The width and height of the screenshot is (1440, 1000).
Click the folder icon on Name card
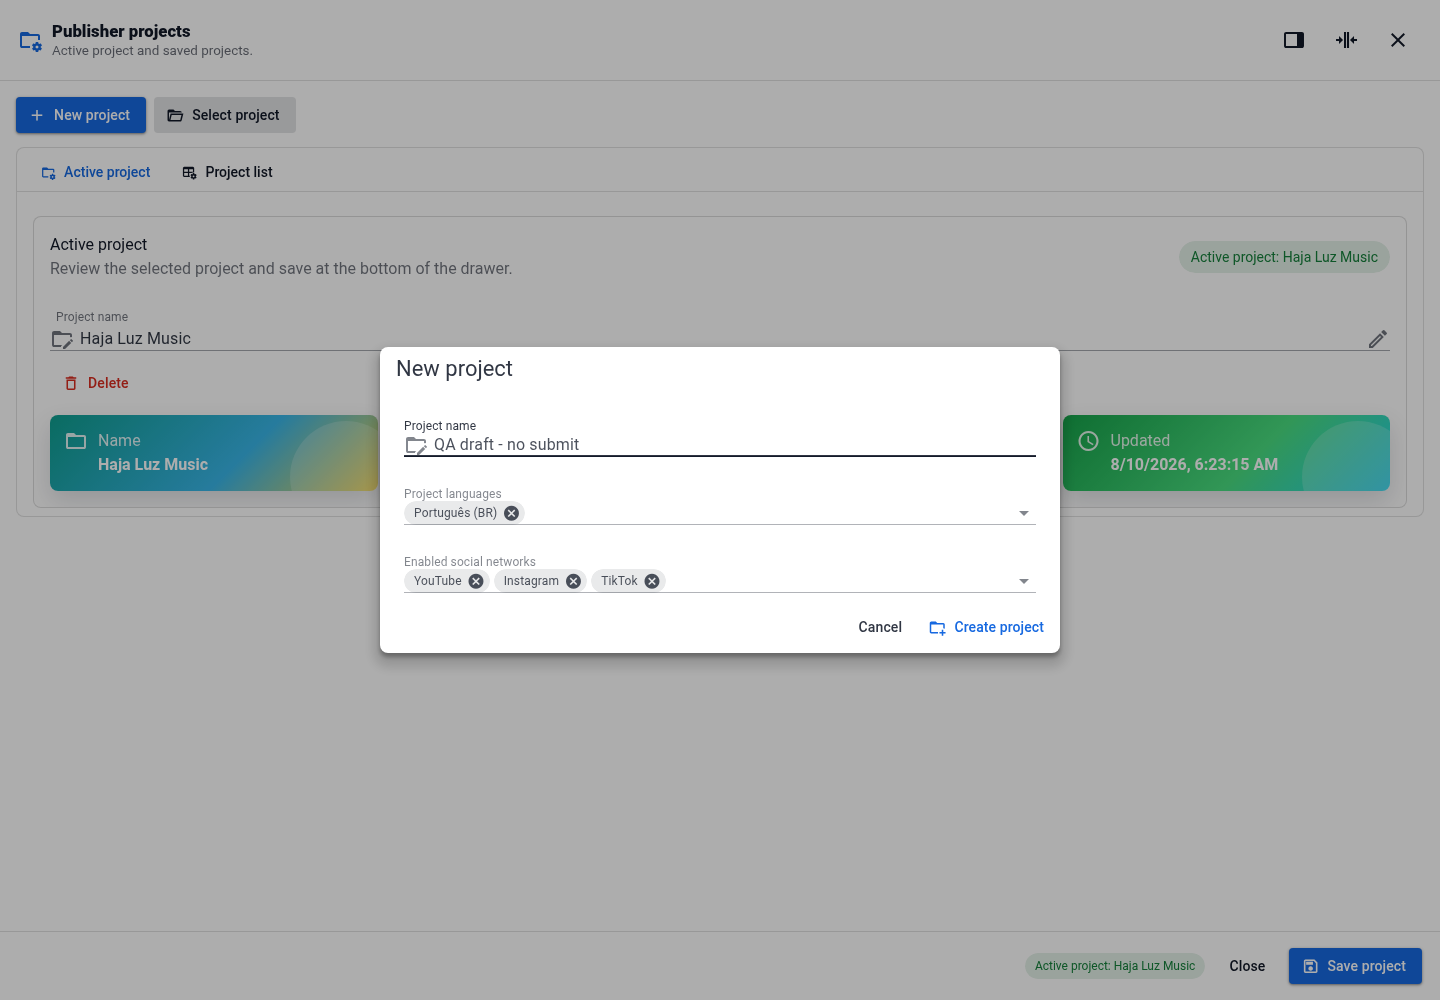click(x=76, y=441)
